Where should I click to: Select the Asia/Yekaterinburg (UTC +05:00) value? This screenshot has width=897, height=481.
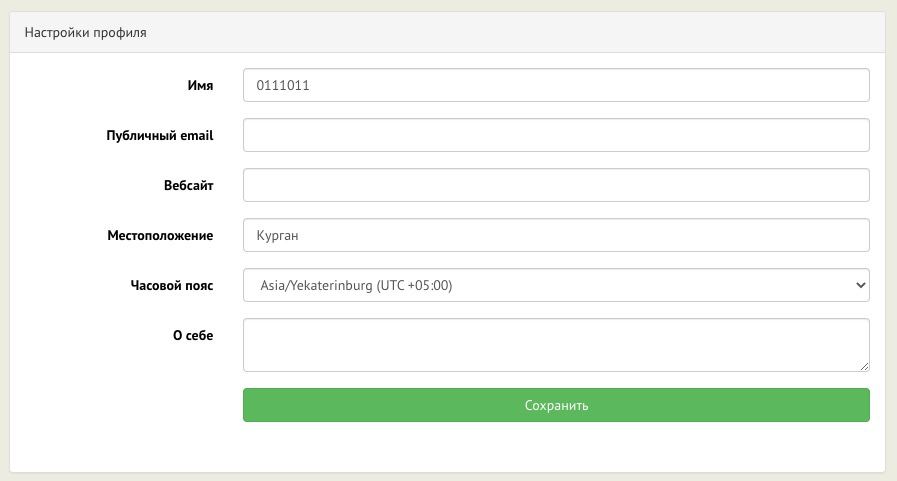pos(356,286)
